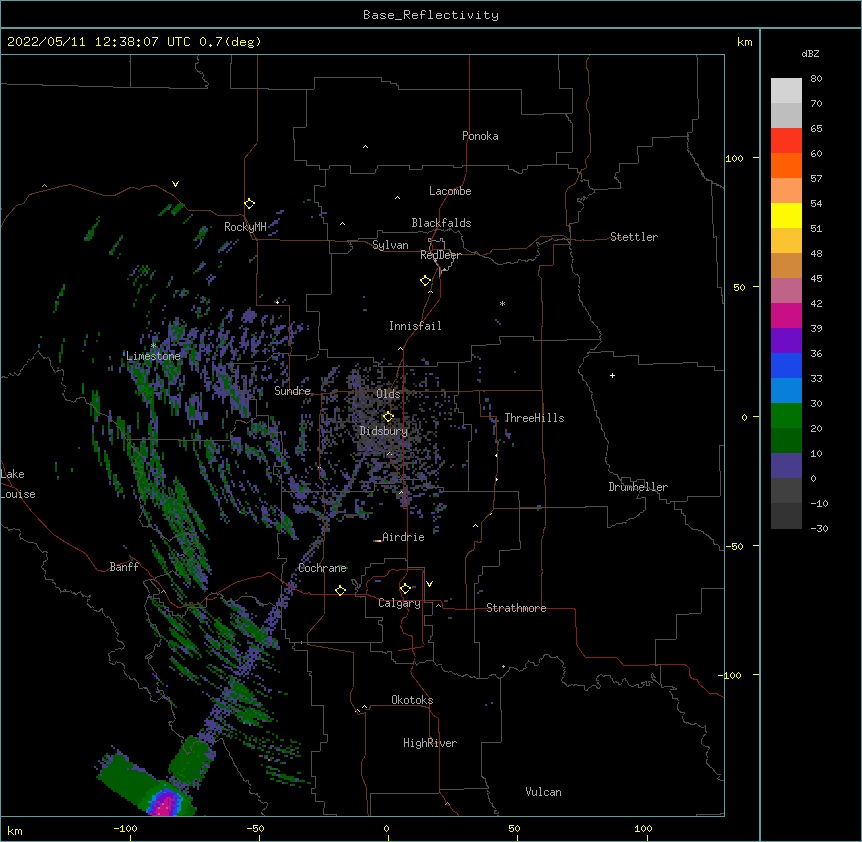The width and height of the screenshot is (862, 842).
Task: Click the Strathmore town label
Action: point(516,608)
